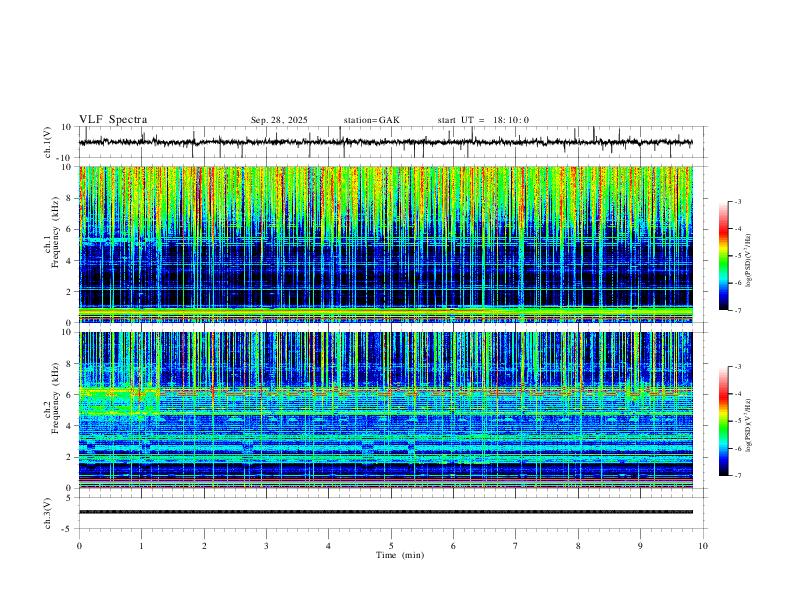Click time axis tick label "10"
This screenshot has height=612, width=792.
[x=703, y=546]
